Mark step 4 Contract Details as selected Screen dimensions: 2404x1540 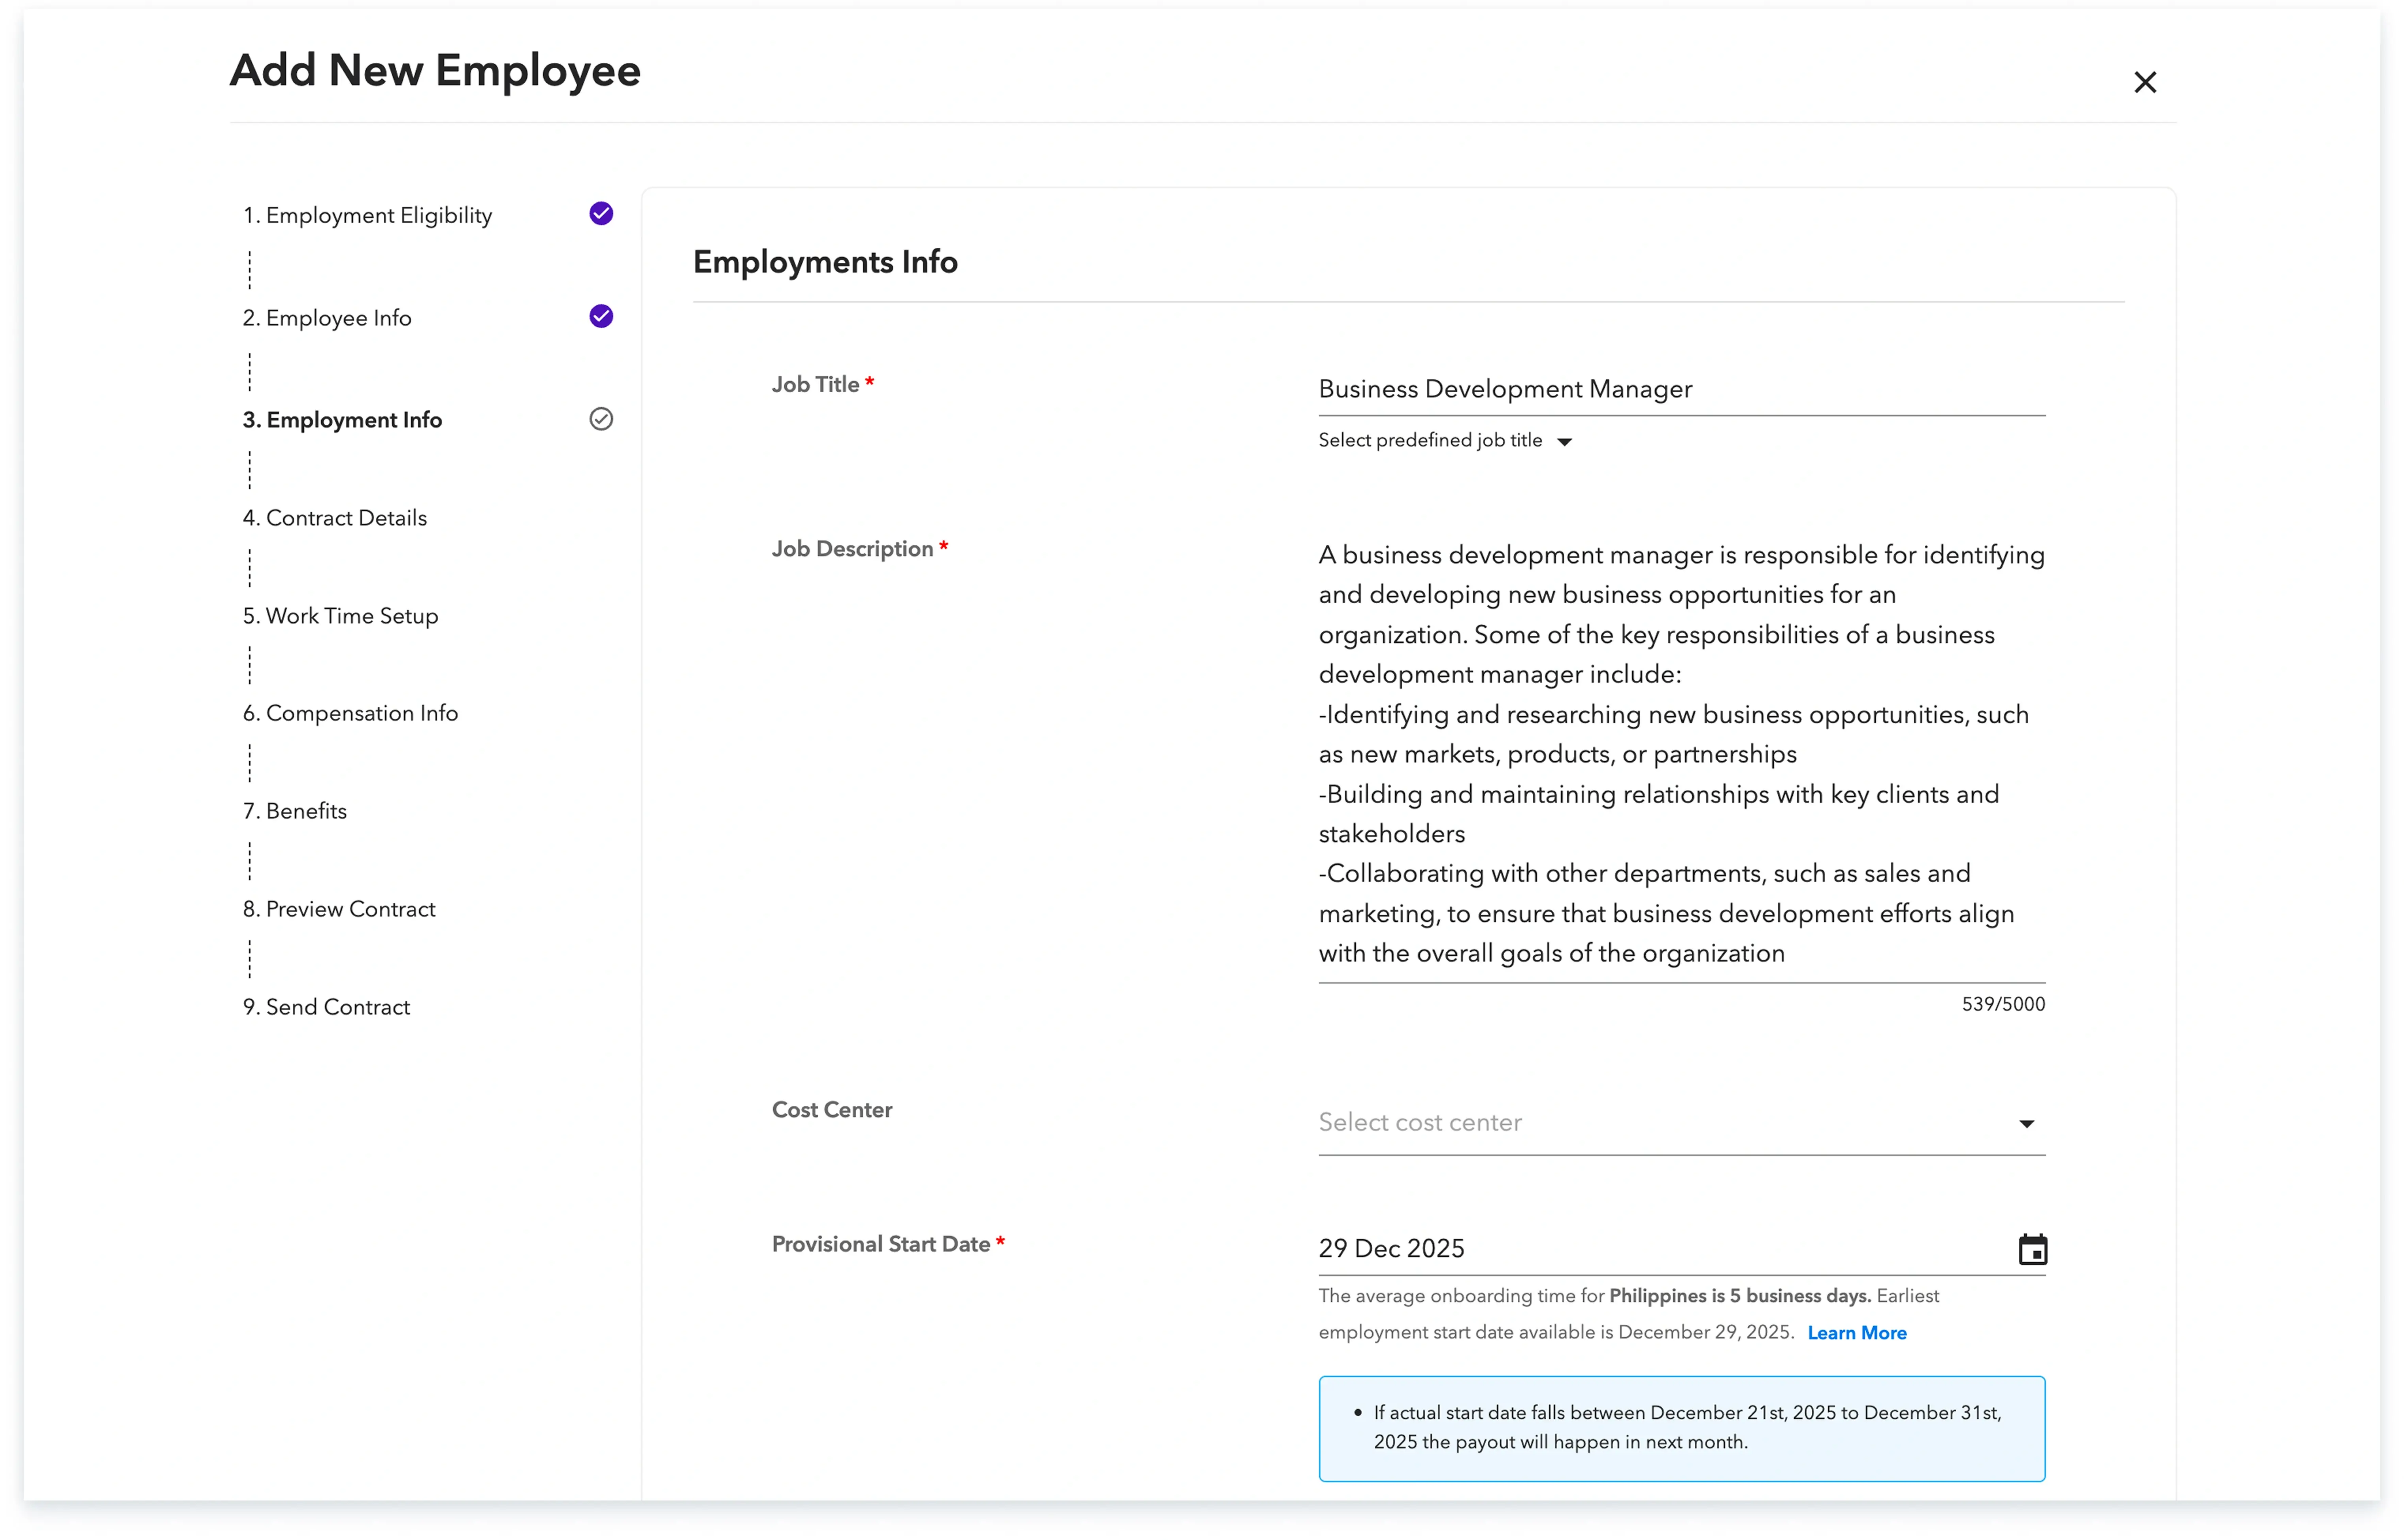334,517
